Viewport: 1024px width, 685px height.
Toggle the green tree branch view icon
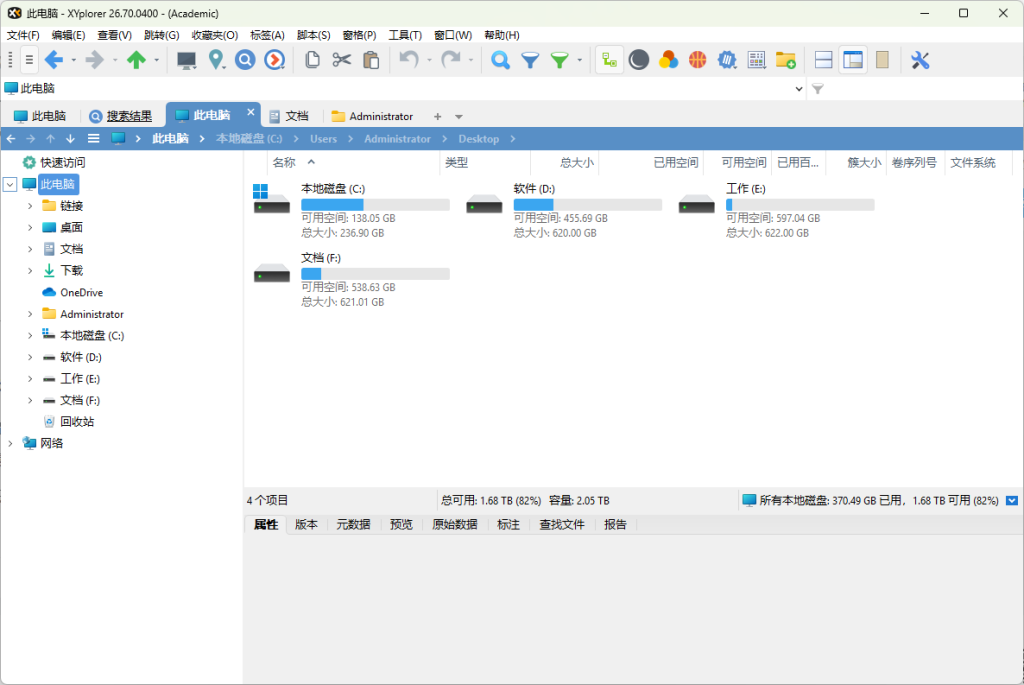point(609,60)
